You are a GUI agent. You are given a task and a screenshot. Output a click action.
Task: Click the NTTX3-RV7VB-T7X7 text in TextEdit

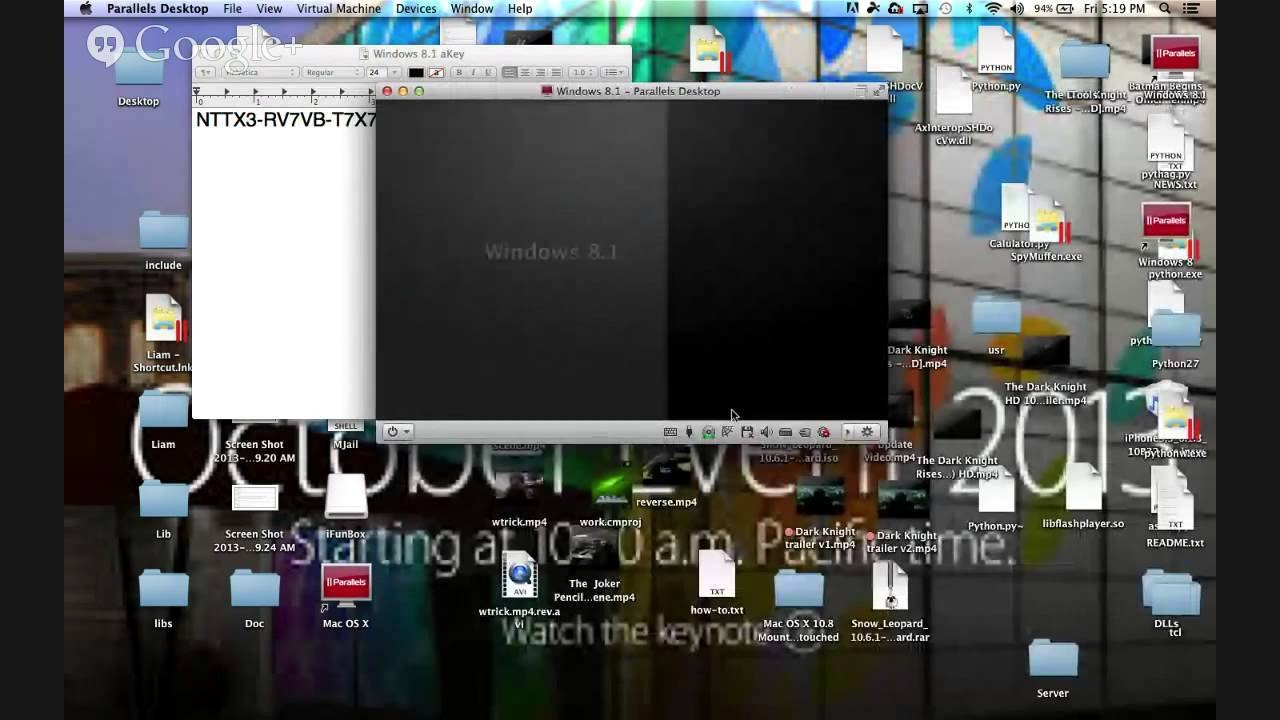click(x=286, y=120)
